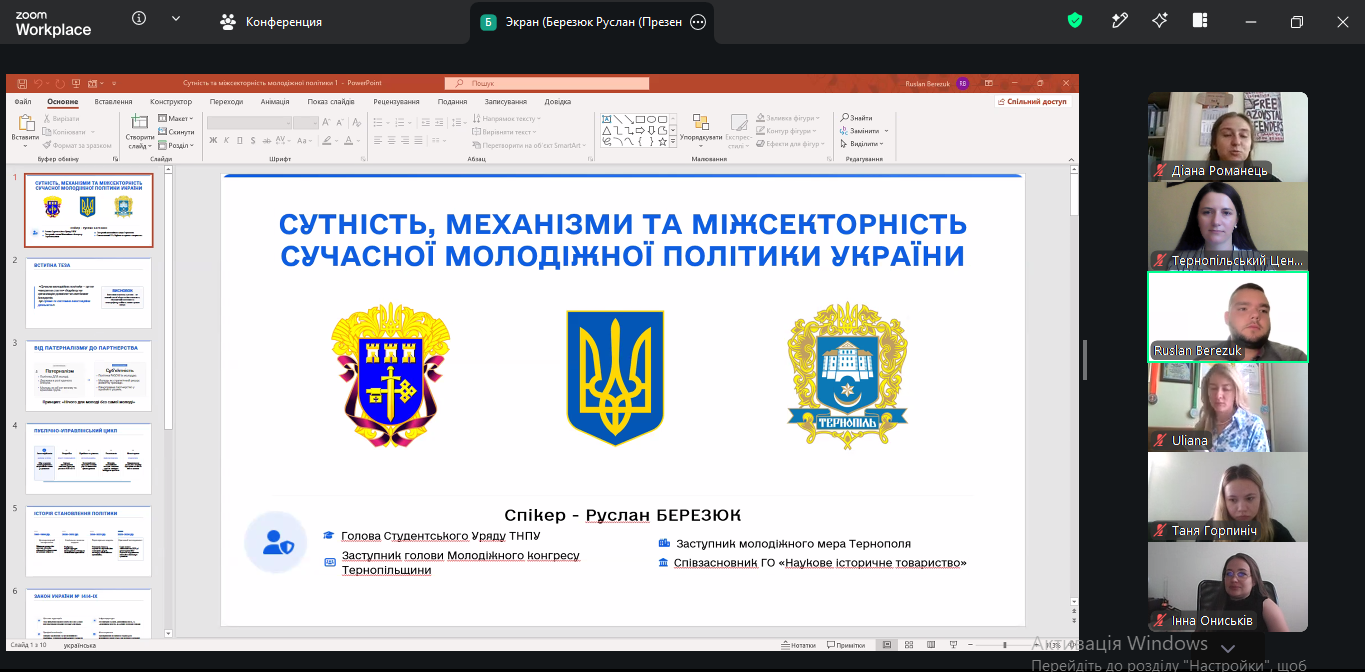This screenshot has height=672, width=1365.
Task: Adjust the zoom slider in PowerPoint status bar
Action: click(x=1004, y=645)
